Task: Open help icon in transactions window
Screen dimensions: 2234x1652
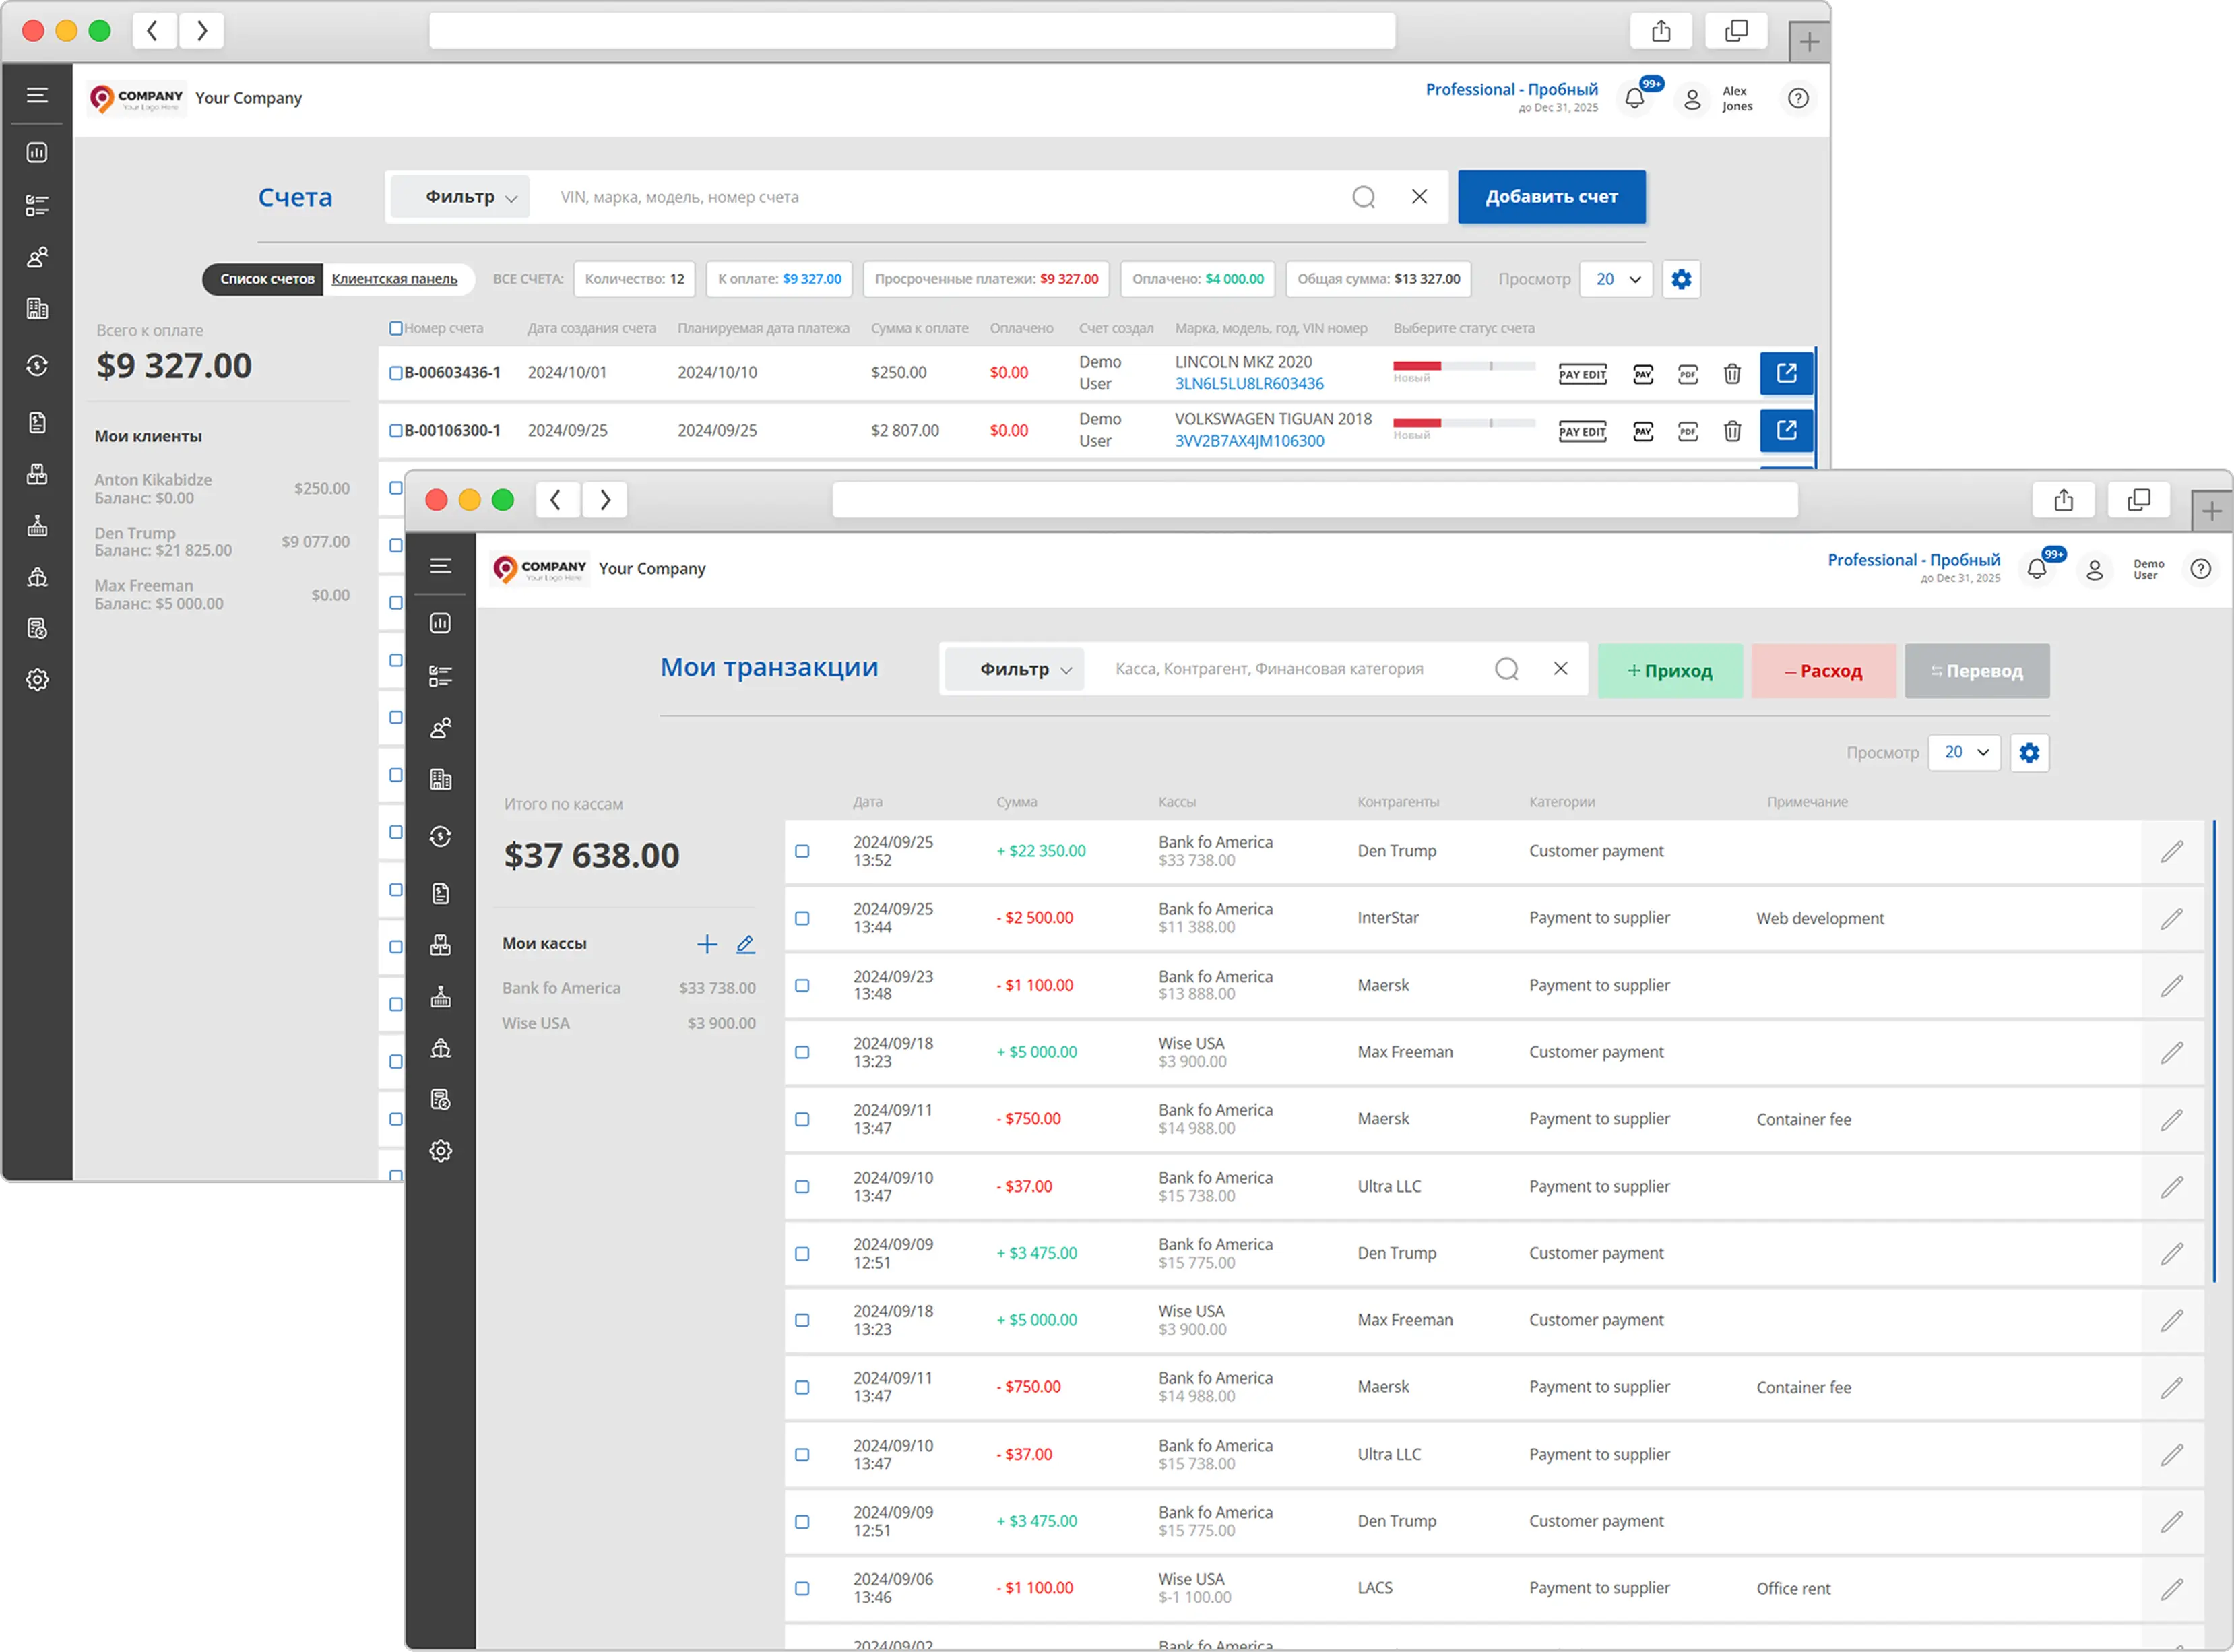Action: click(x=2200, y=569)
